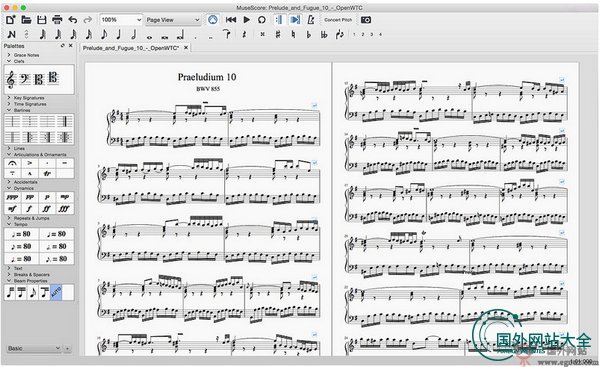Collapse the Clefs palette

pyautogui.click(x=9, y=61)
